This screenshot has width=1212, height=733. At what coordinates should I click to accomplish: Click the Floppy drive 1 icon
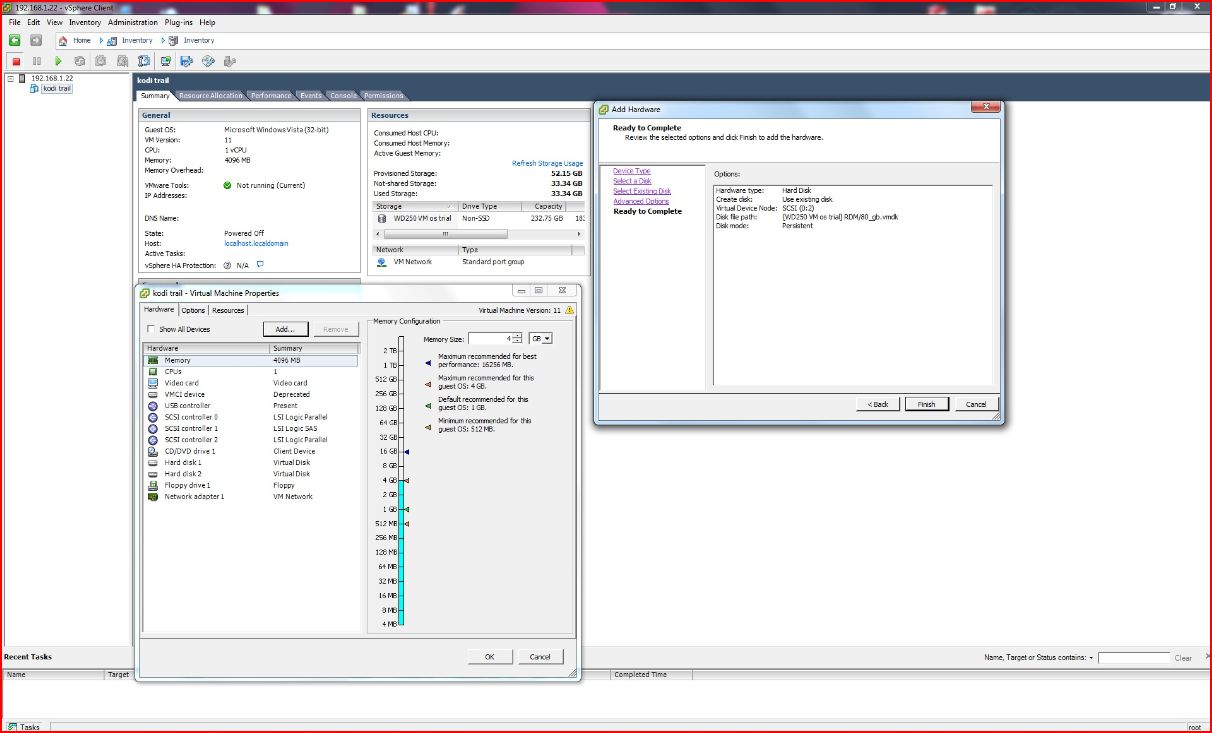click(x=153, y=485)
